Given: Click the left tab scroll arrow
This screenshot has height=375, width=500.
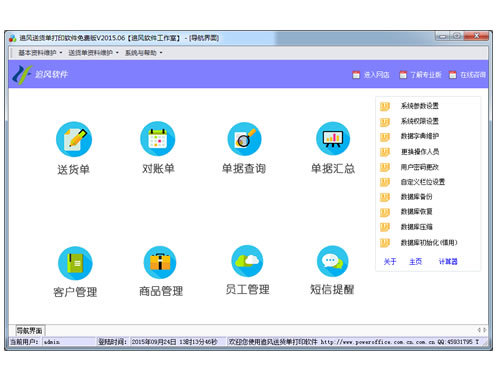Looking at the screenshot, I should pyautogui.click(x=479, y=330).
